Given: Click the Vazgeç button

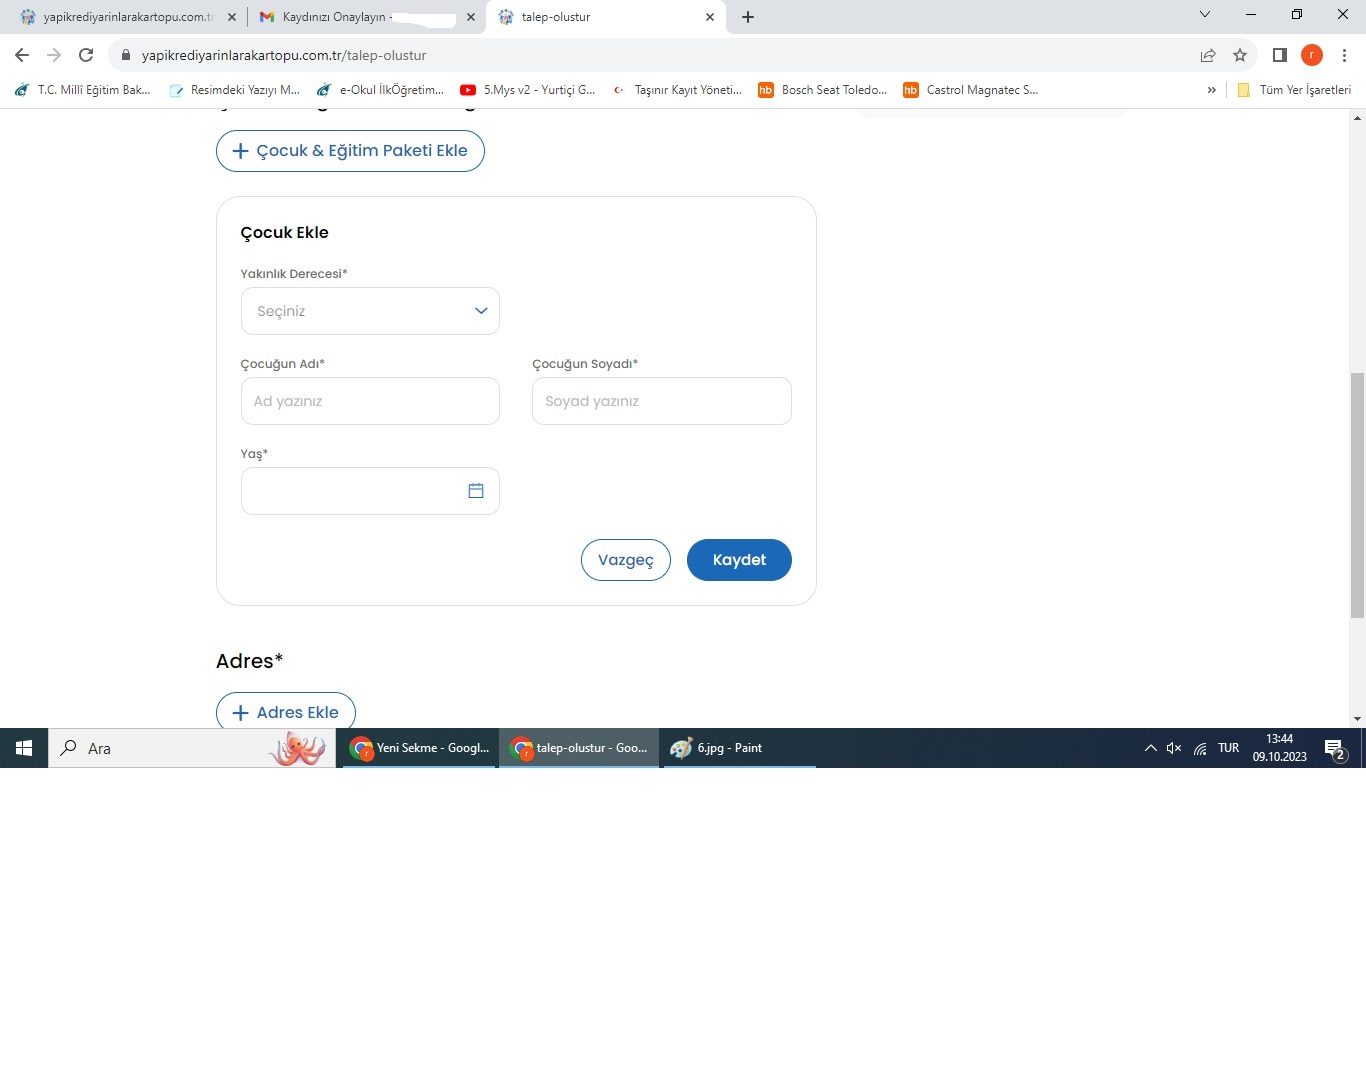Looking at the screenshot, I should (626, 560).
